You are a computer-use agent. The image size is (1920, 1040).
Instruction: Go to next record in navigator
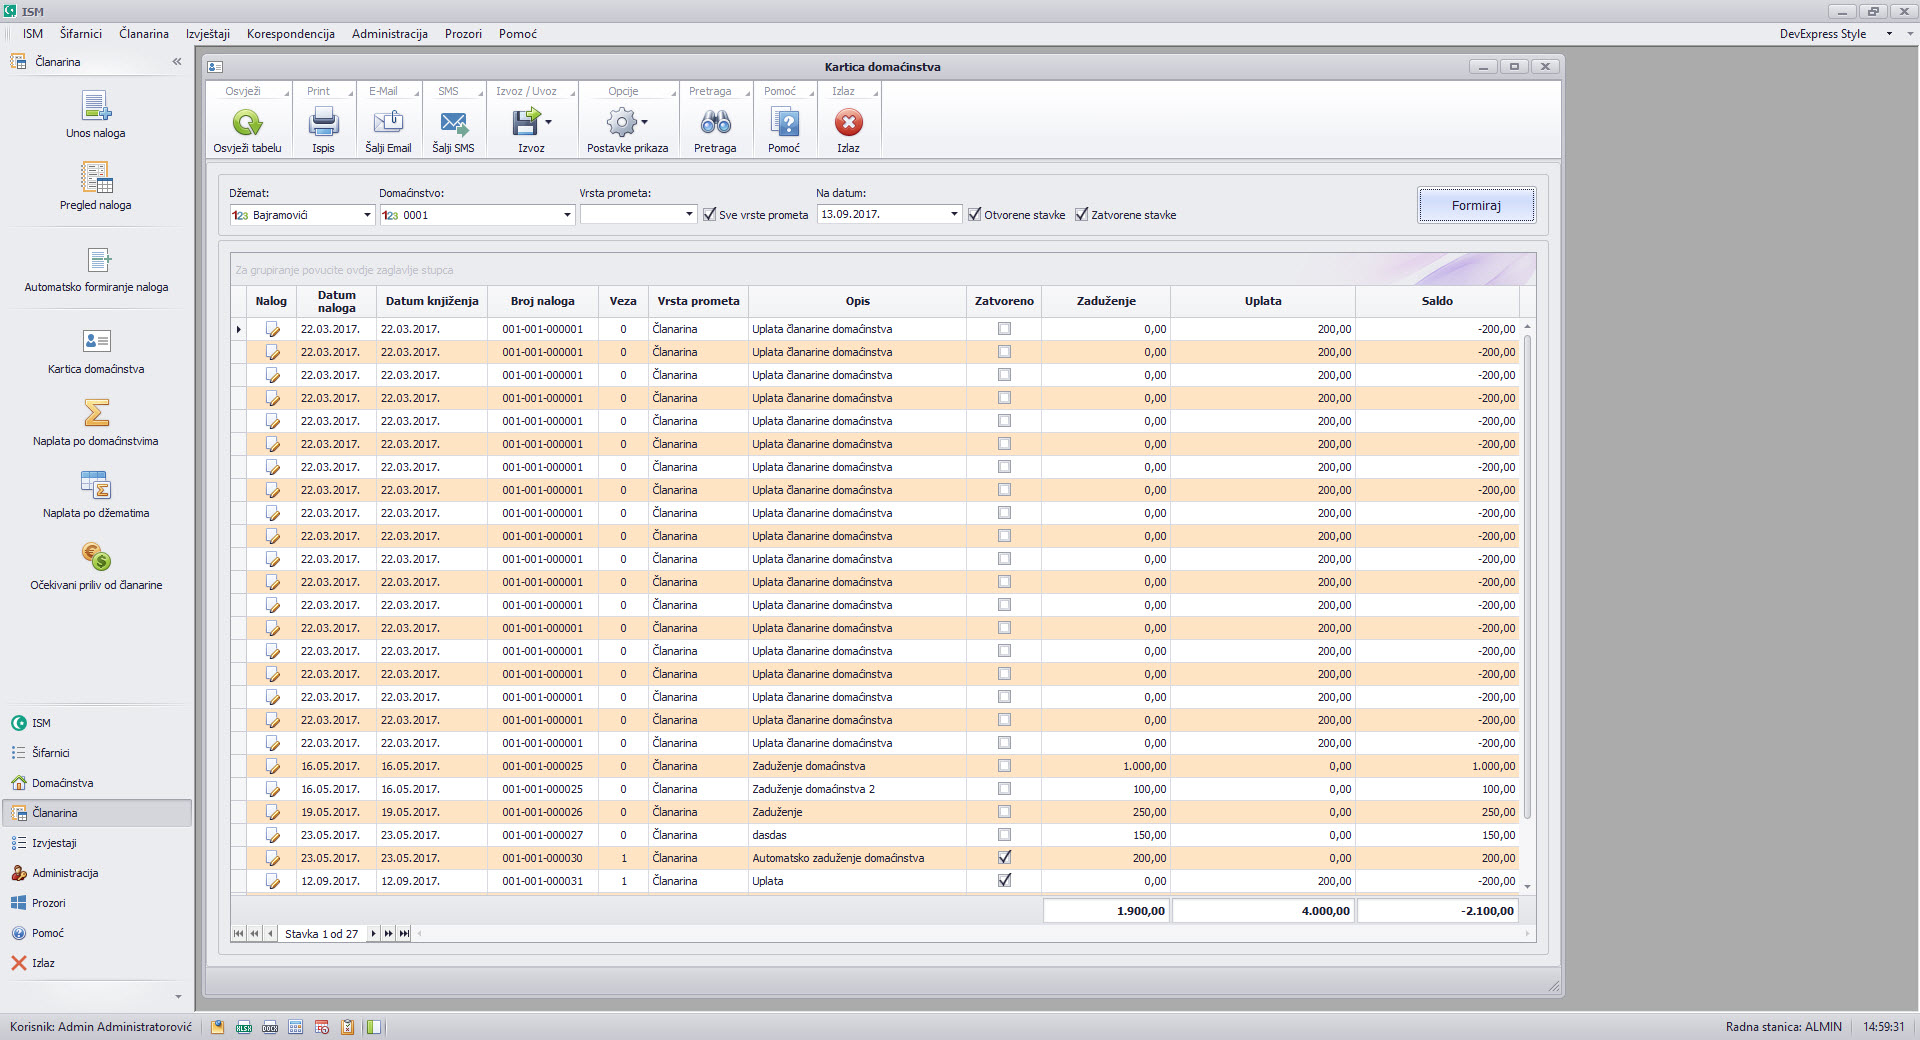tap(373, 934)
